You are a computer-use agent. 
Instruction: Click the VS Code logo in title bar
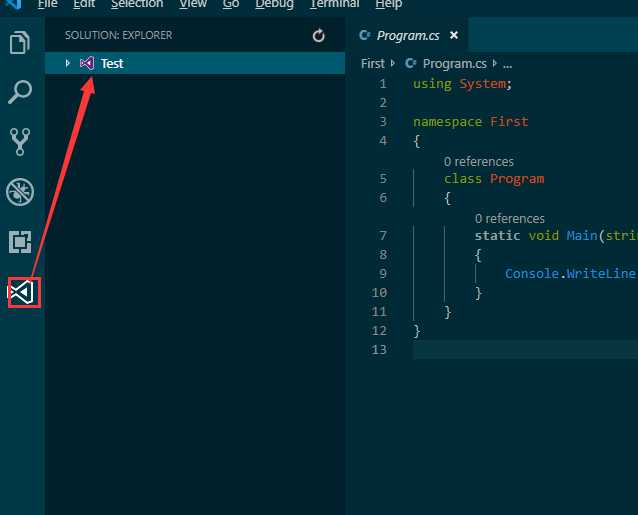point(13,4)
